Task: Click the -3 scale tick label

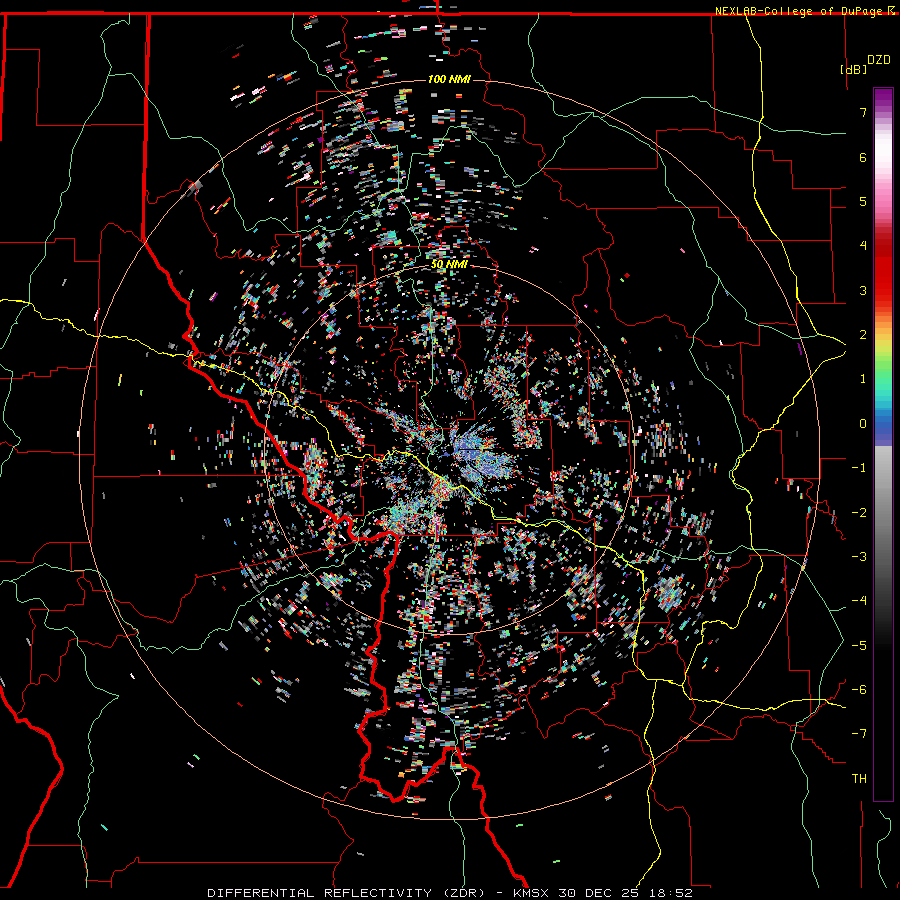Action: click(859, 557)
